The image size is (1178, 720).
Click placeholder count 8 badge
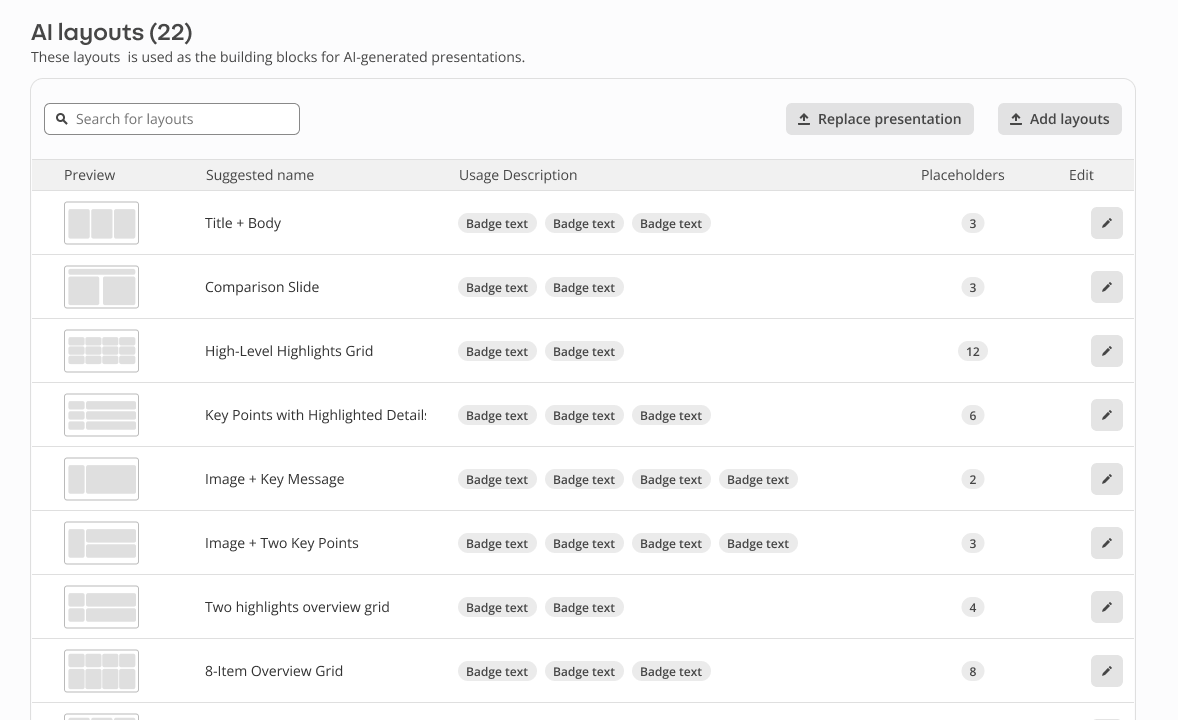(972, 670)
